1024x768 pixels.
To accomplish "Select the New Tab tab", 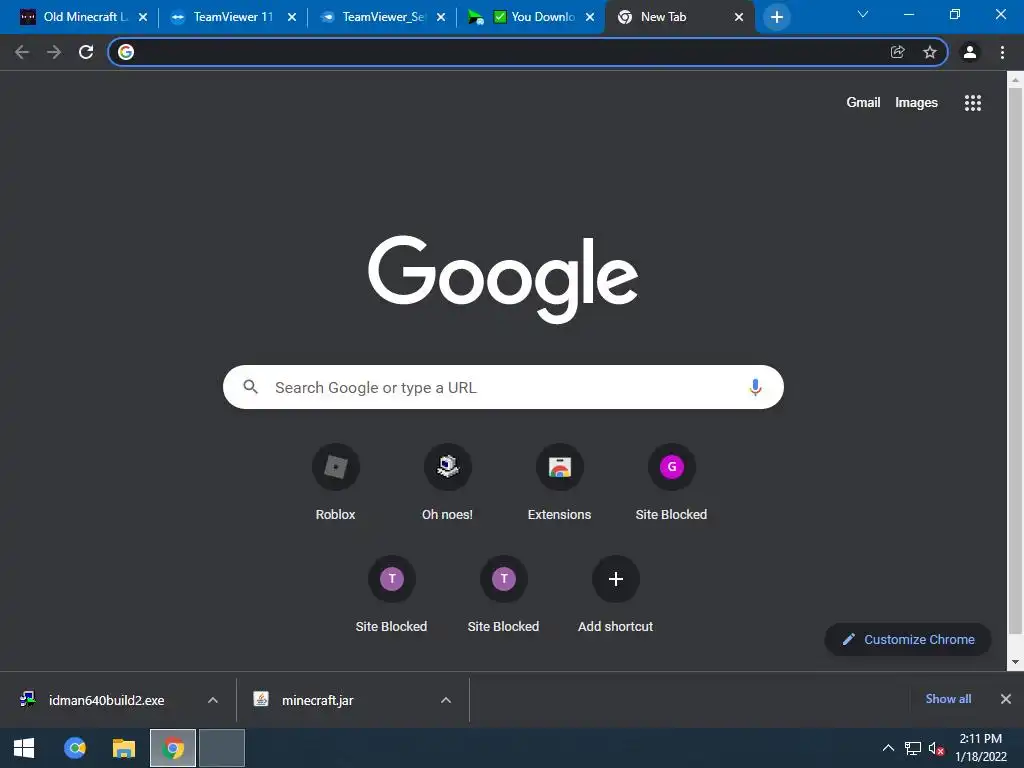I will click(680, 17).
